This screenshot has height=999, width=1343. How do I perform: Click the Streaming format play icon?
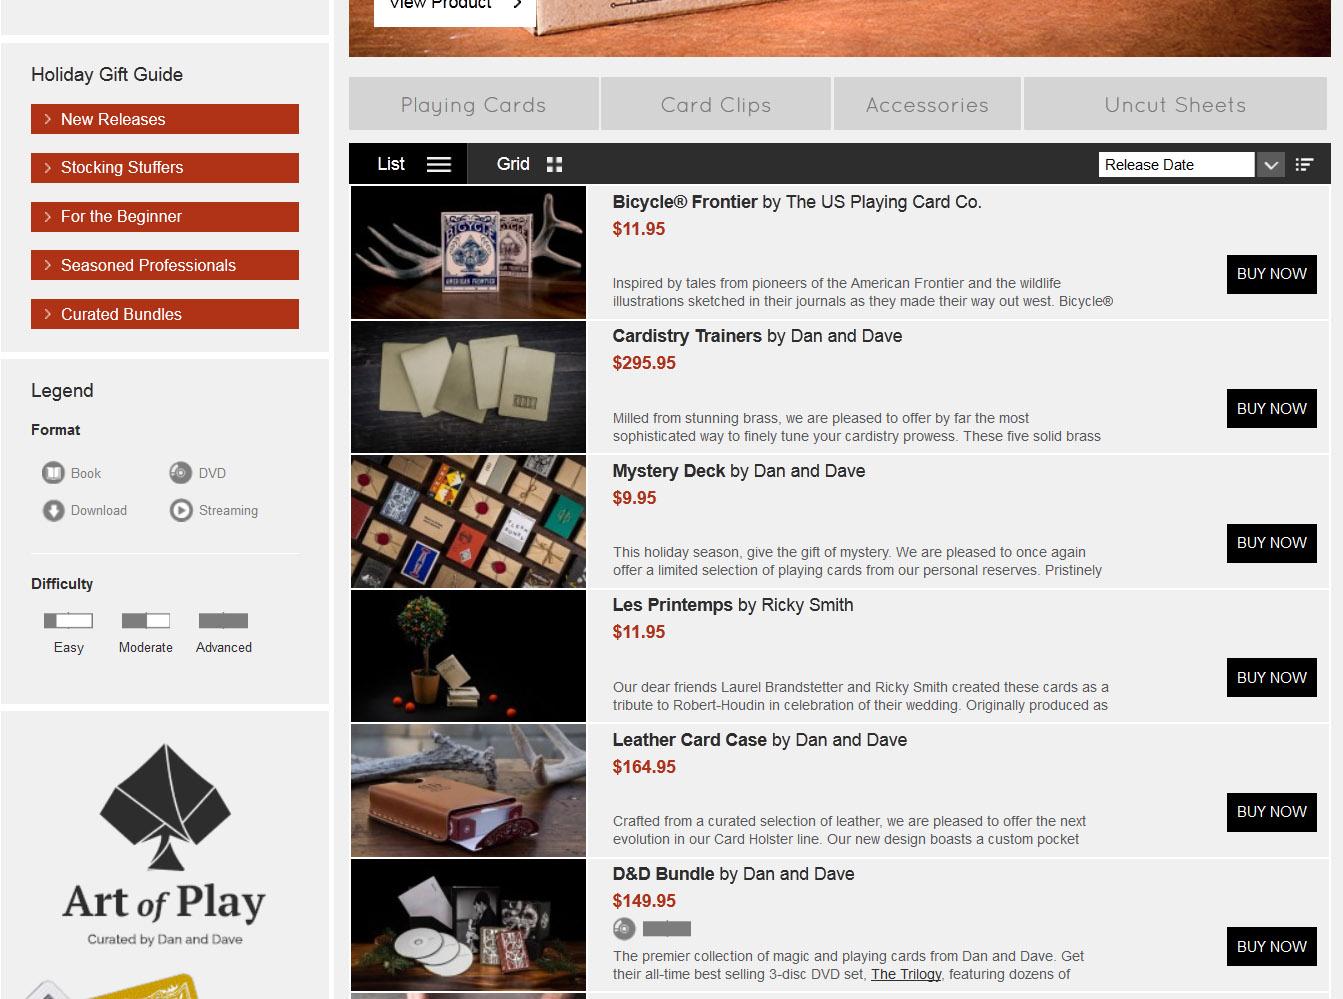tap(181, 510)
